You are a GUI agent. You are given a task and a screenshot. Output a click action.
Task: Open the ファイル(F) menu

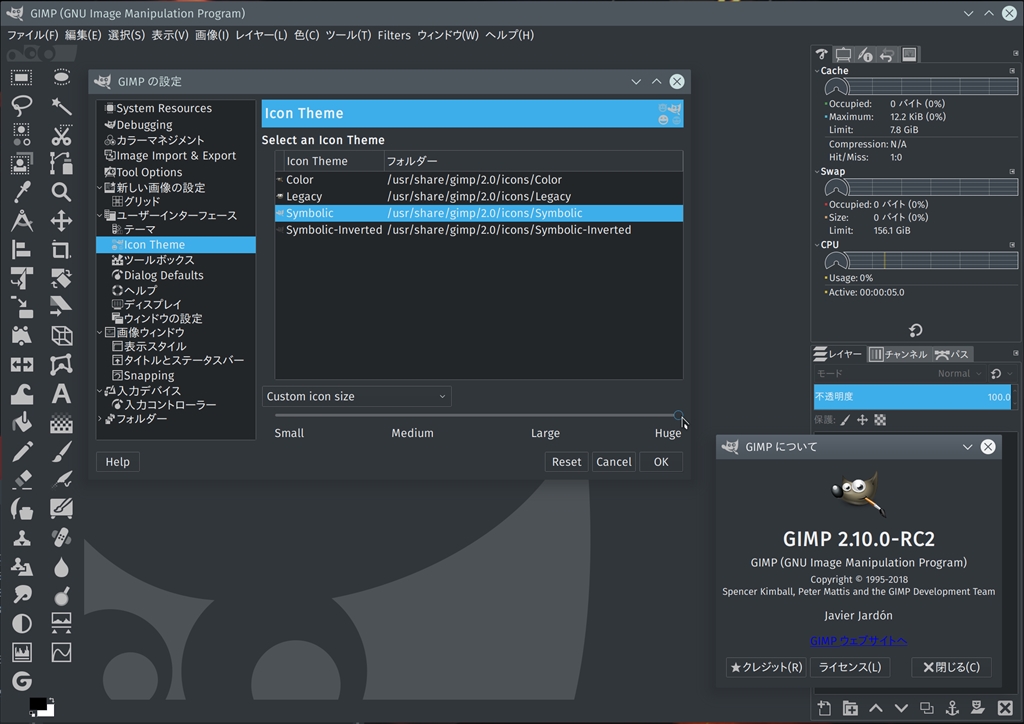coord(33,35)
